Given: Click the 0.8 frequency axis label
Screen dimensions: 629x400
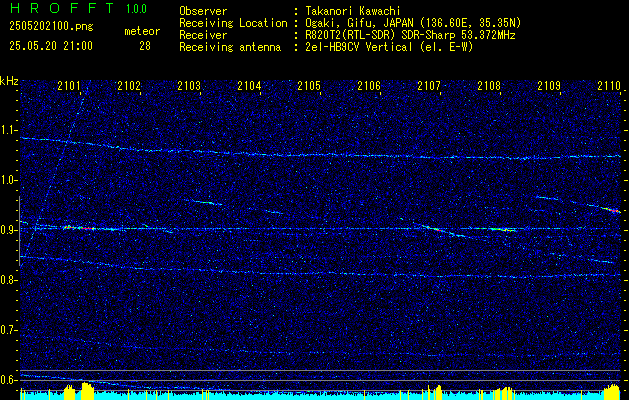Looking at the screenshot, I should click(9, 280).
